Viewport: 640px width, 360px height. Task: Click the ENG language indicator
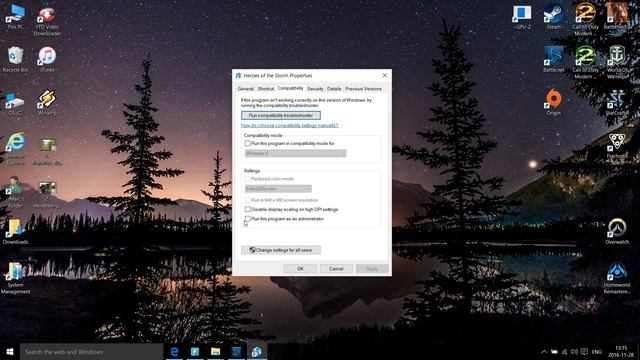coord(597,351)
